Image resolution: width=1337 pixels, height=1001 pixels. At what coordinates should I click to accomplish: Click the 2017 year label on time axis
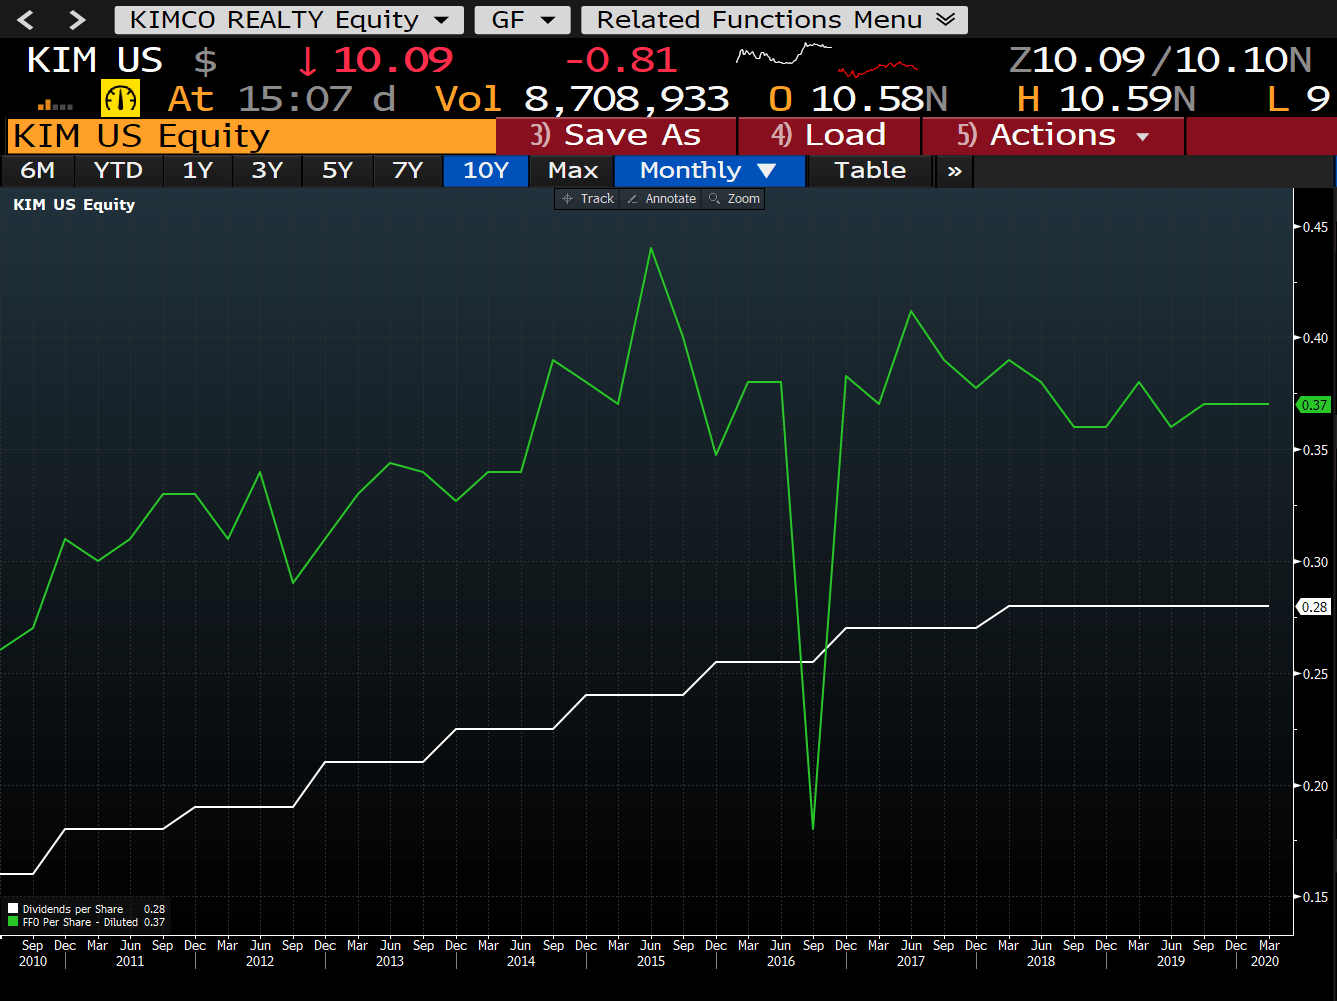(911, 961)
